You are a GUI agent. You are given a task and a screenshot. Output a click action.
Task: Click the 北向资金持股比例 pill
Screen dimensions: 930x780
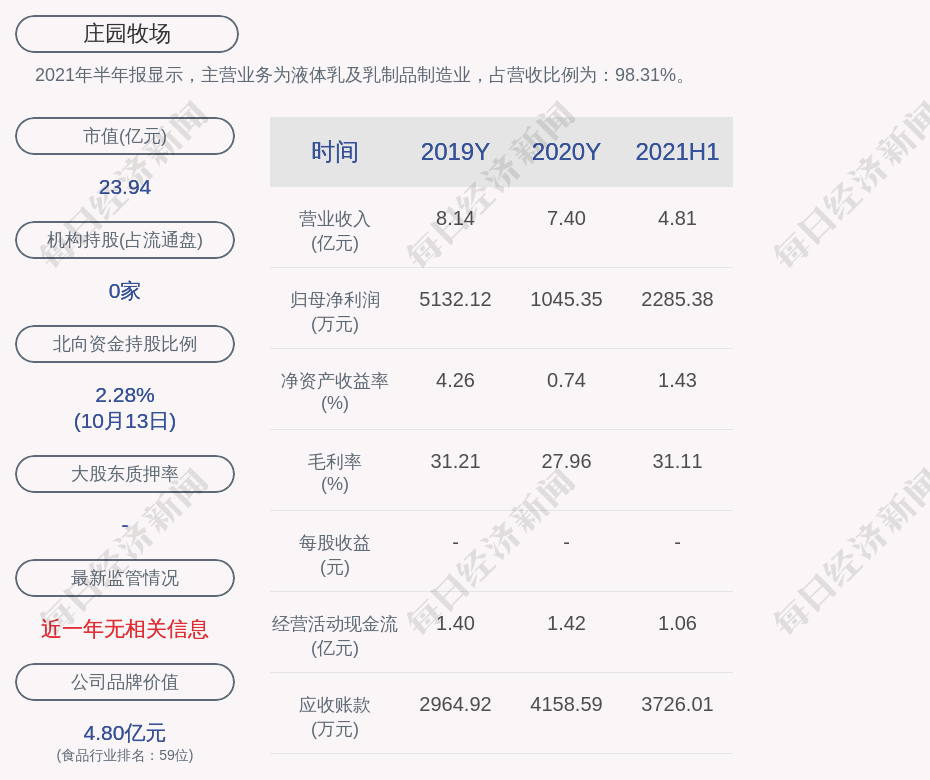[x=125, y=344]
